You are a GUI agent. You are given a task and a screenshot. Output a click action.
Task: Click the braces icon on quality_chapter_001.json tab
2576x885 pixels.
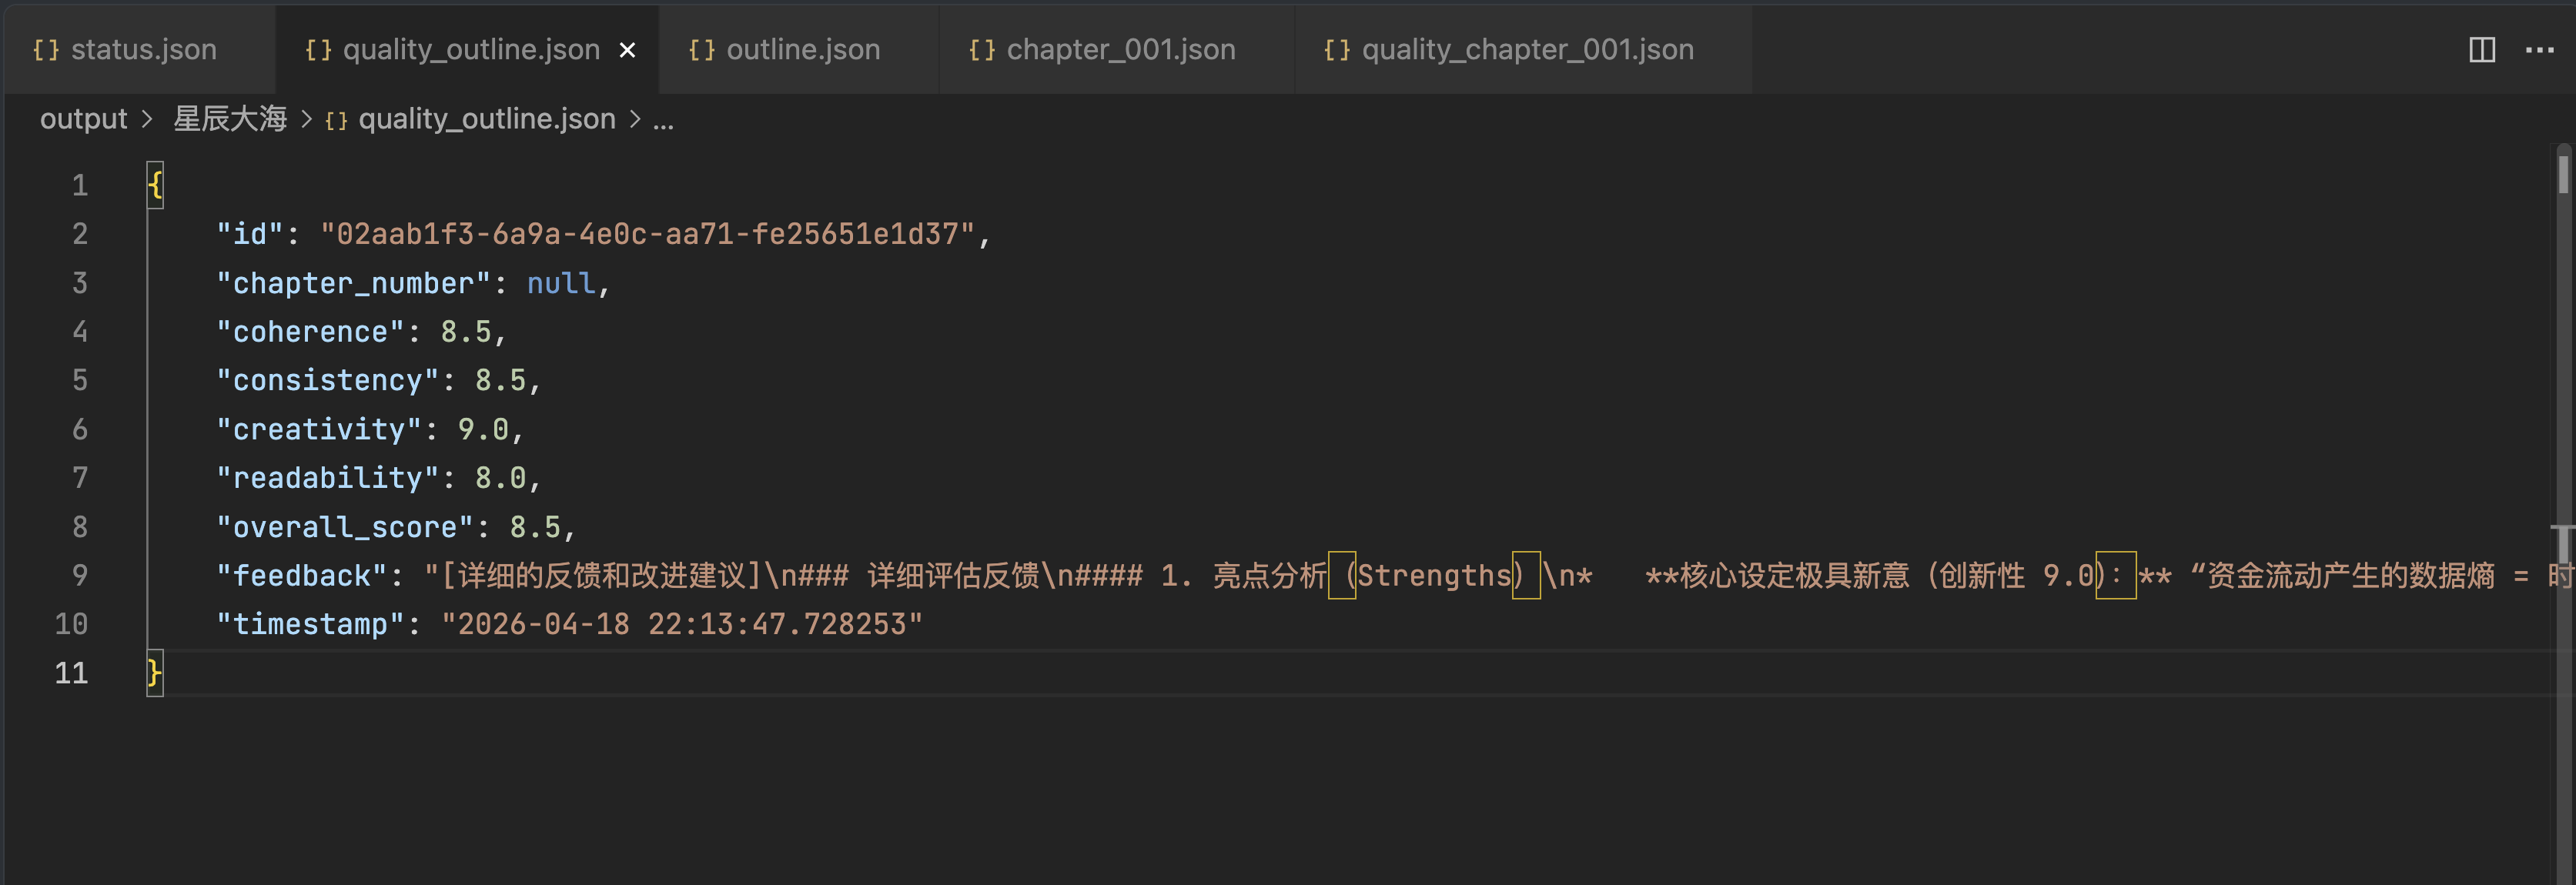(x=1336, y=50)
